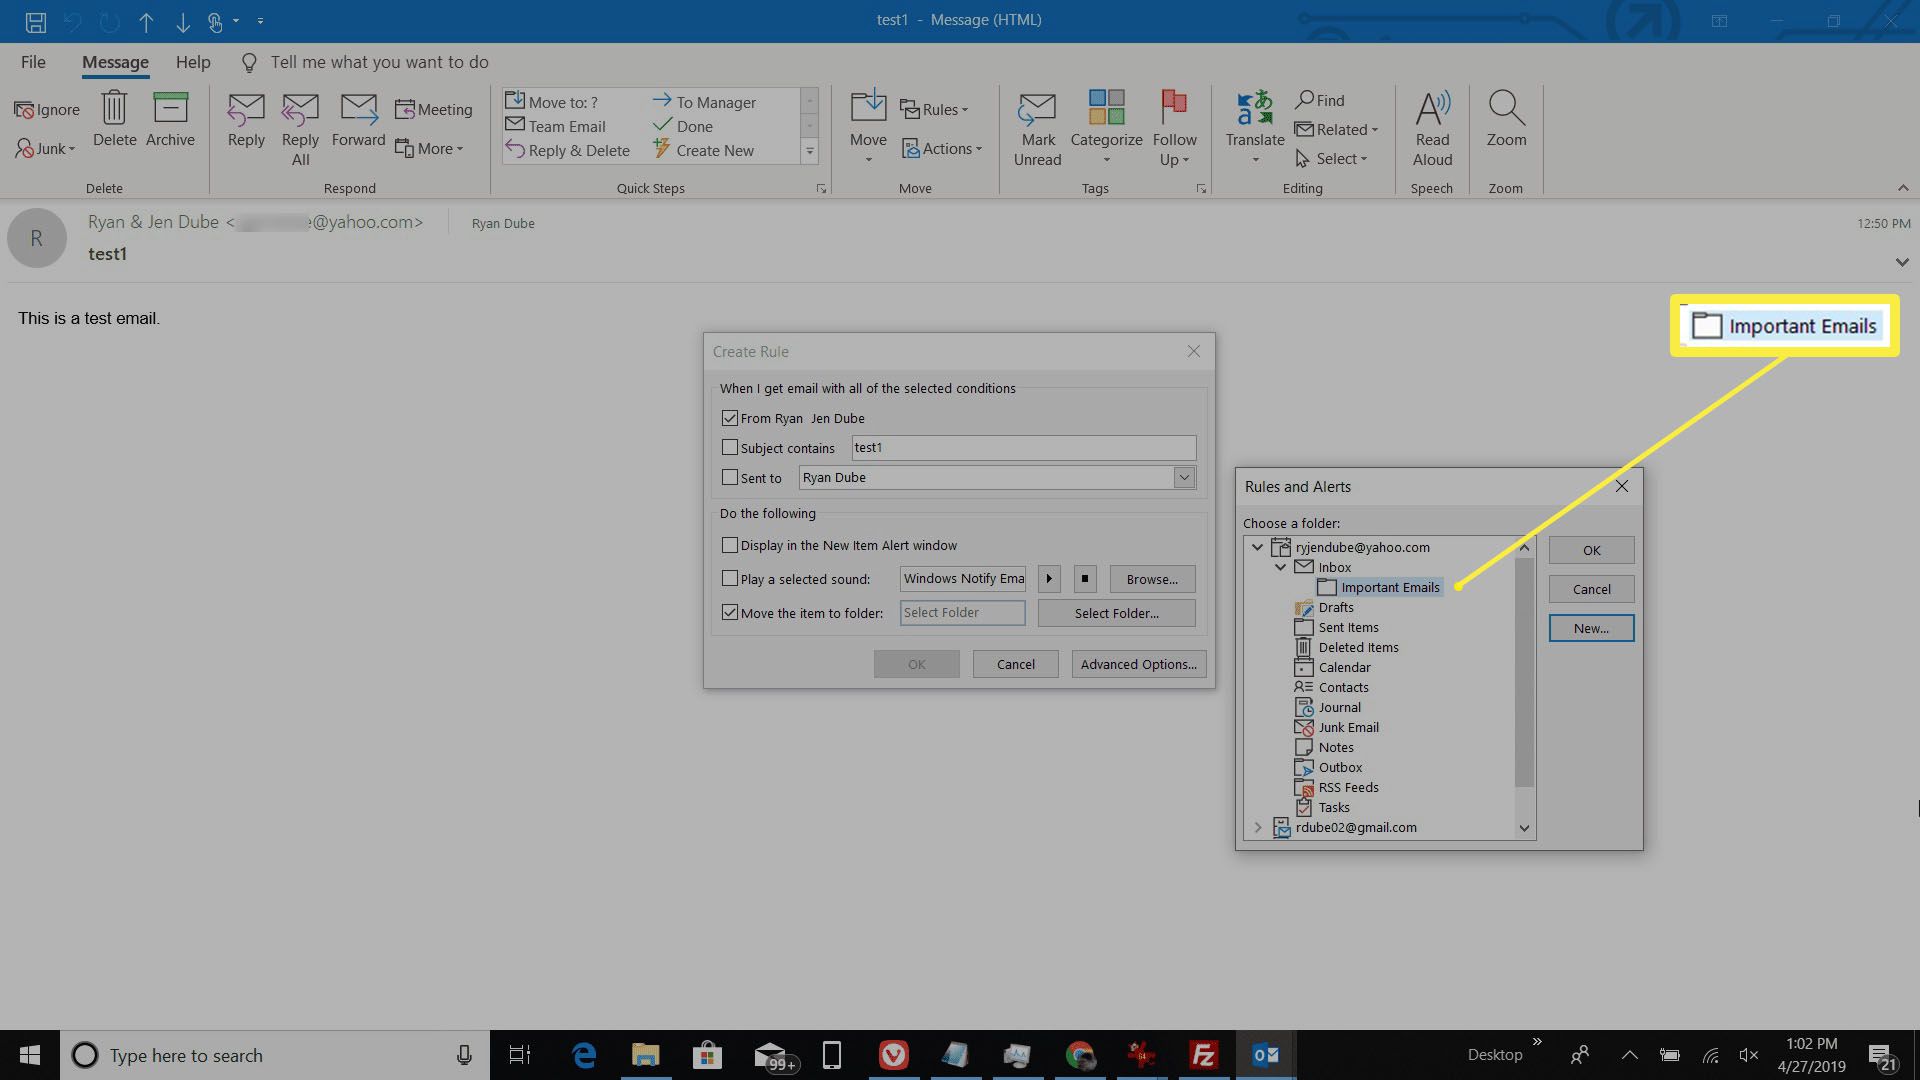The width and height of the screenshot is (1920, 1080).
Task: Click the Advanced Options button in Create Rule
Action: (x=1137, y=663)
